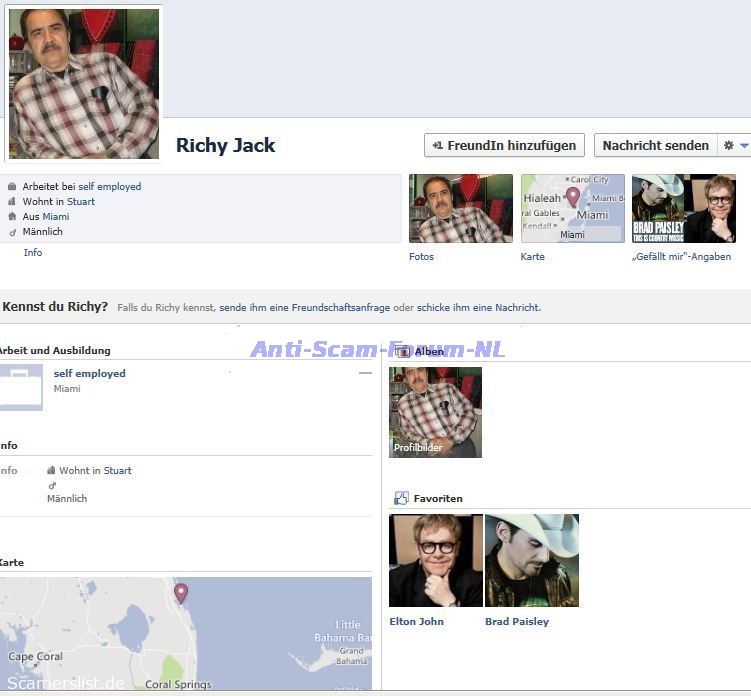751x696 pixels.
Task: Click the gear settings icon beside Nachricht senden
Action: point(728,146)
